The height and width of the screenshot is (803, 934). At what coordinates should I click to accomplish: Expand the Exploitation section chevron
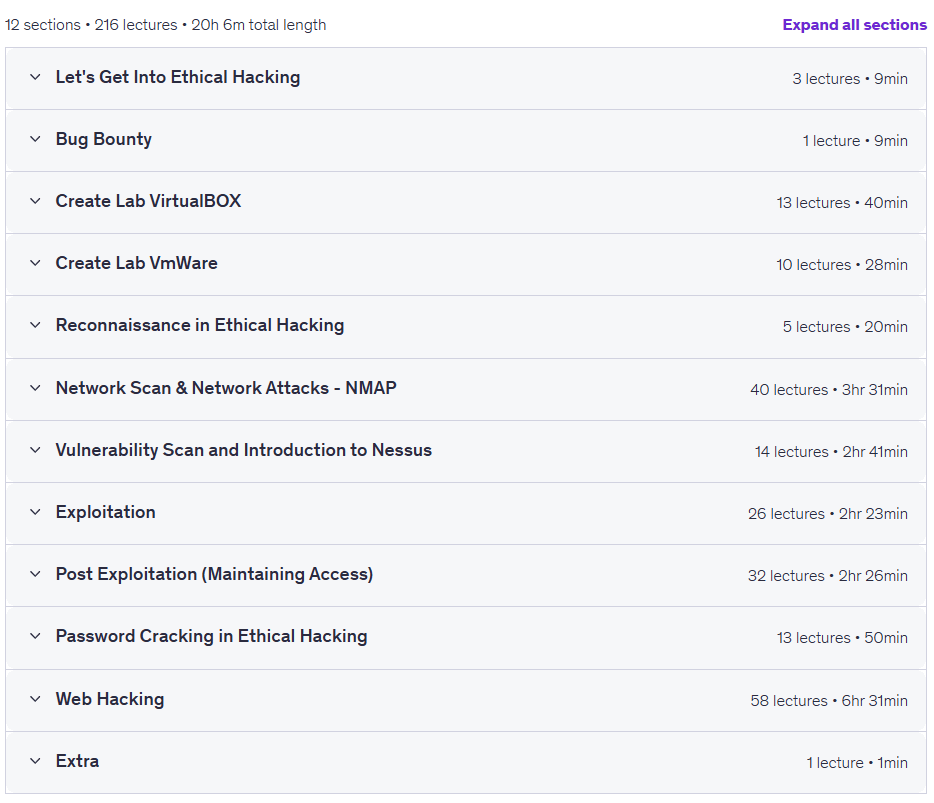[x=36, y=512]
